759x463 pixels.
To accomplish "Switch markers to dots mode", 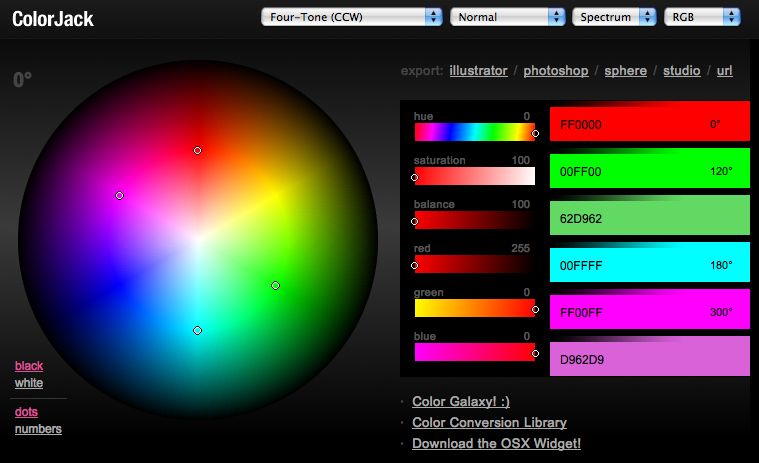I will point(27,412).
